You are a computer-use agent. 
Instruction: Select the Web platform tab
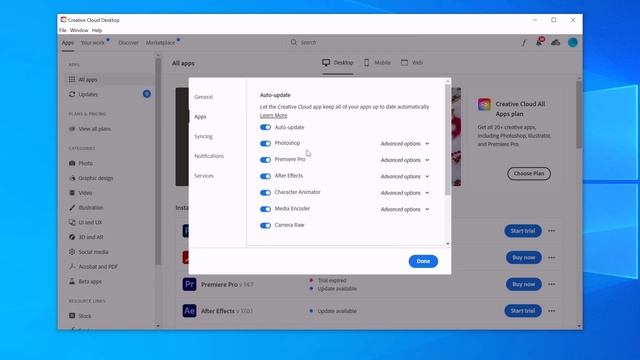(x=411, y=63)
